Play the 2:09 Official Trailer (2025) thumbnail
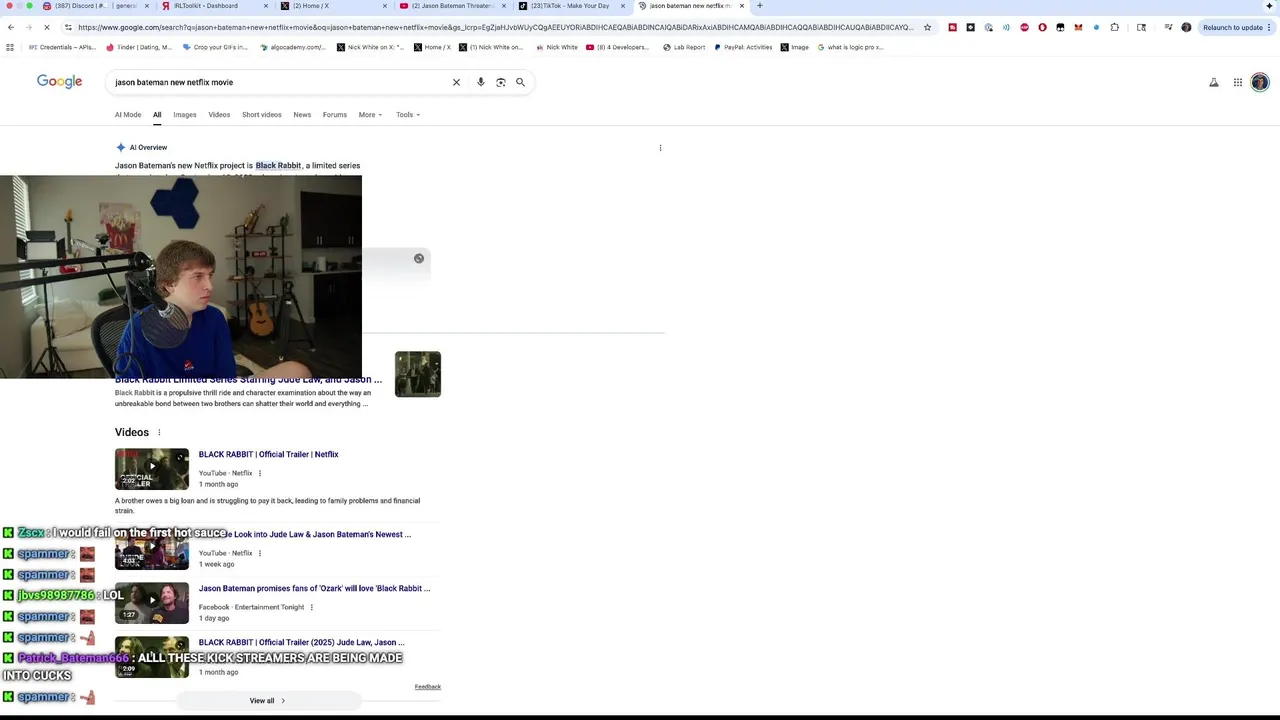Image resolution: width=1280 pixels, height=720 pixels. coord(152,657)
